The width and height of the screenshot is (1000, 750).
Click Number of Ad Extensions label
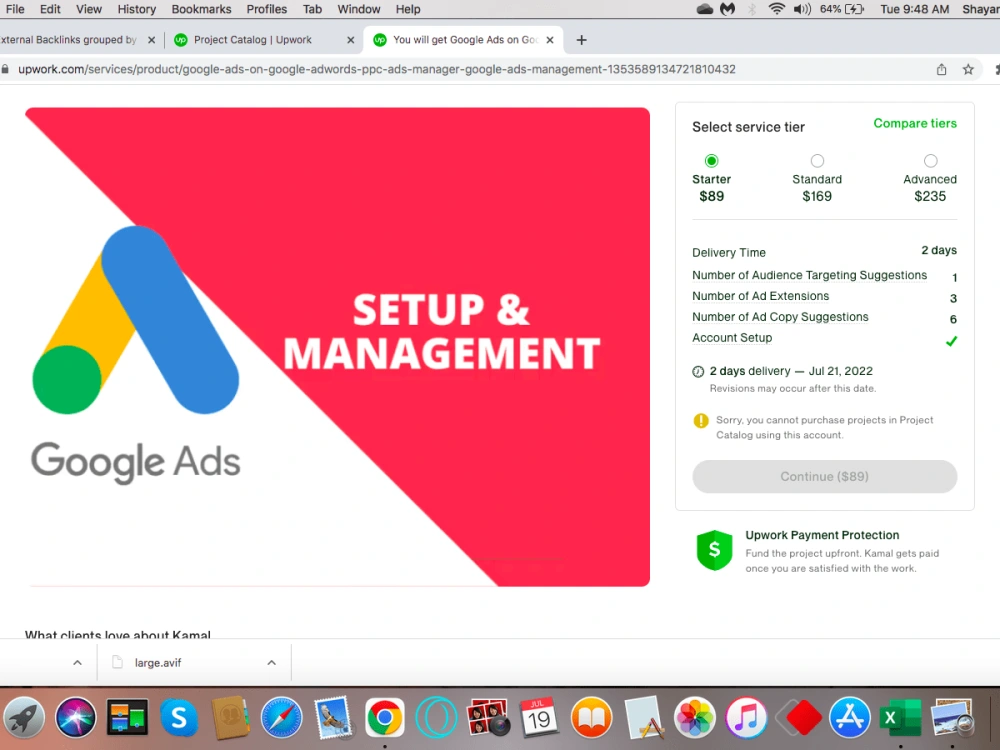click(x=760, y=296)
